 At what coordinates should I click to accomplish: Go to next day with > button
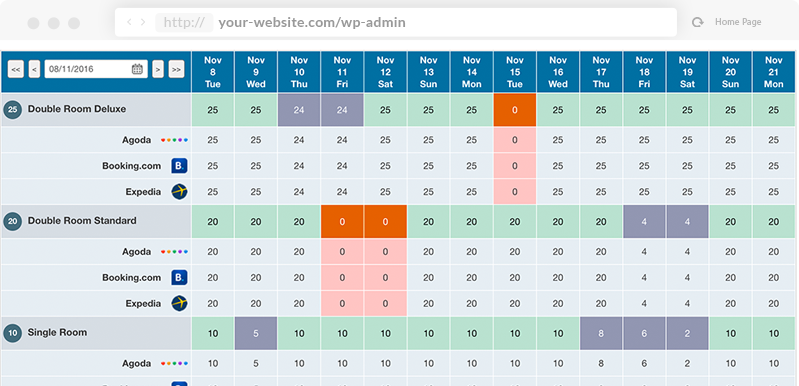pyautogui.click(x=158, y=69)
